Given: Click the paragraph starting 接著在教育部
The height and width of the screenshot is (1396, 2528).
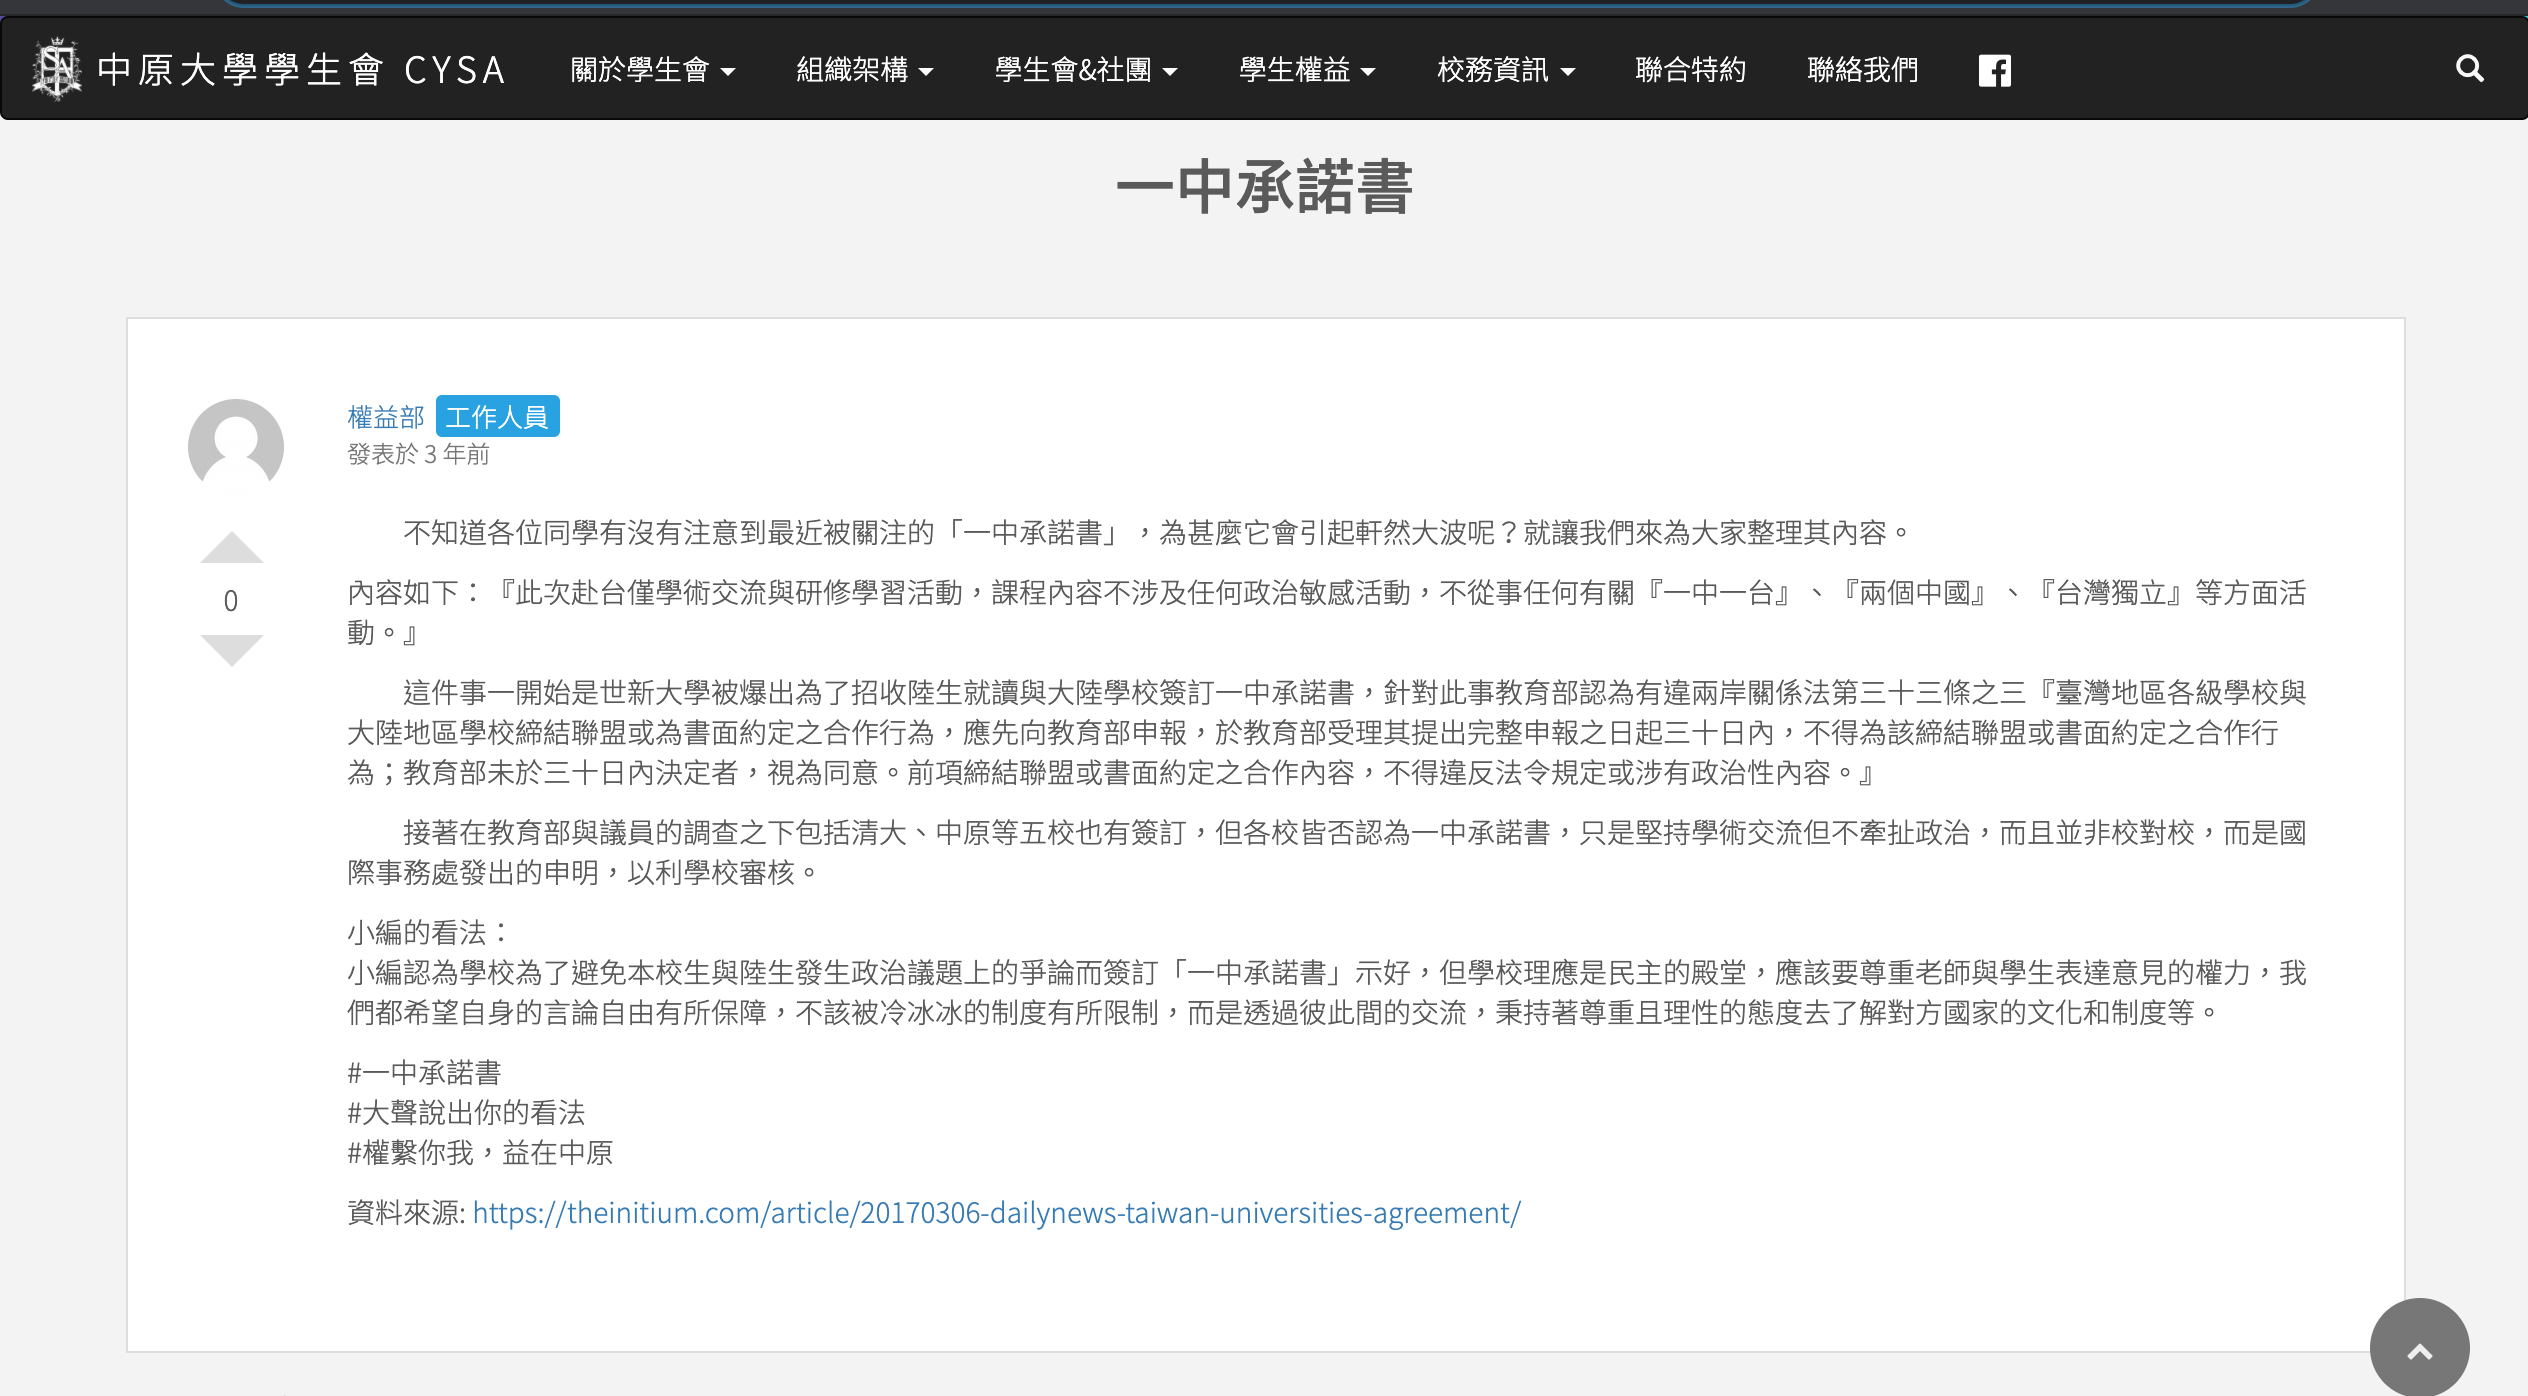Looking at the screenshot, I should pyautogui.click(x=1327, y=853).
